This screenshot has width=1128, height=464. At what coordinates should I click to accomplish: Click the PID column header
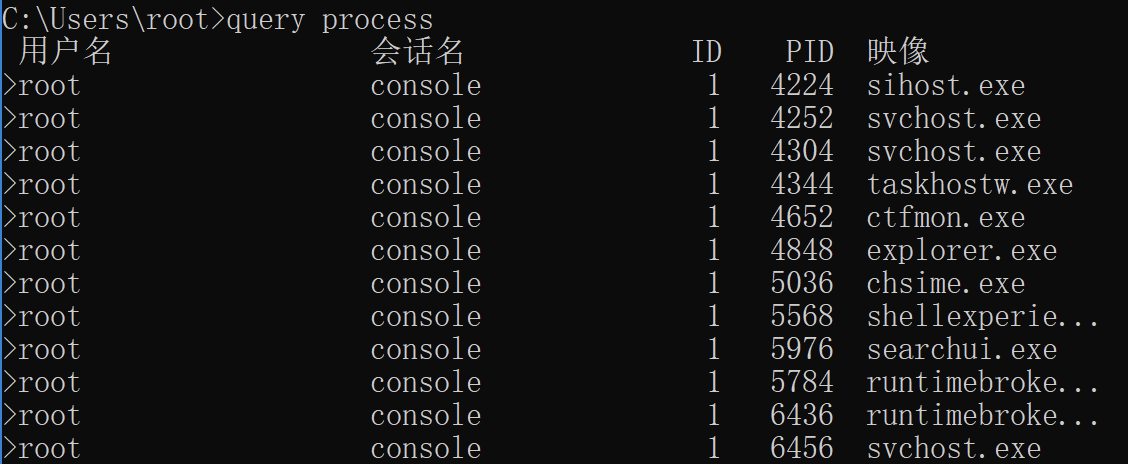[809, 52]
